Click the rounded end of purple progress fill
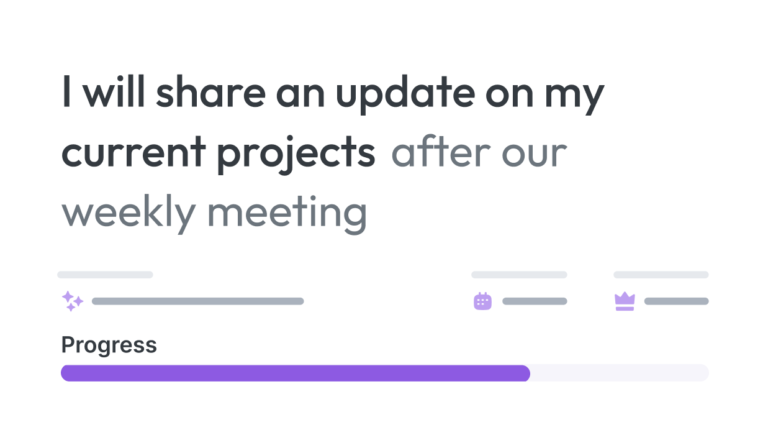 pos(523,373)
